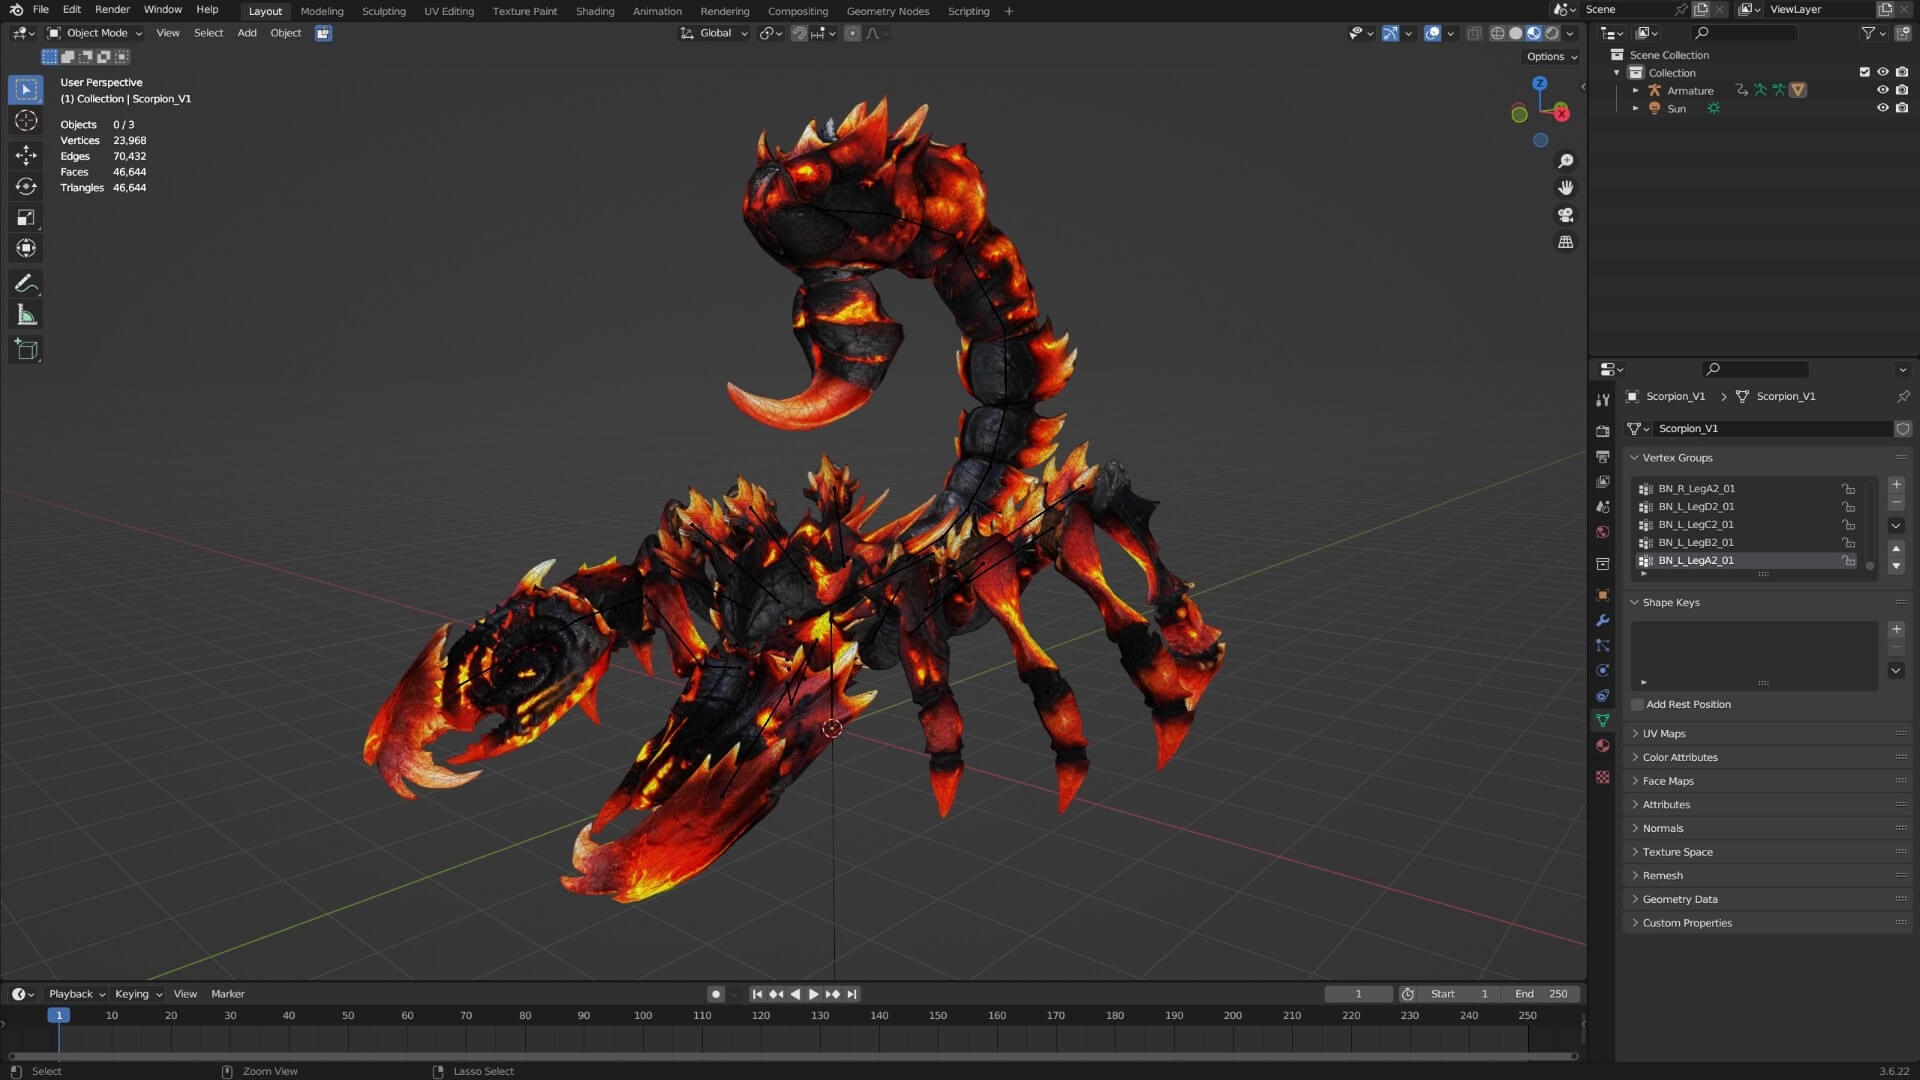
Task: Hide Armature in viewport via eye icon
Action: point(1882,90)
